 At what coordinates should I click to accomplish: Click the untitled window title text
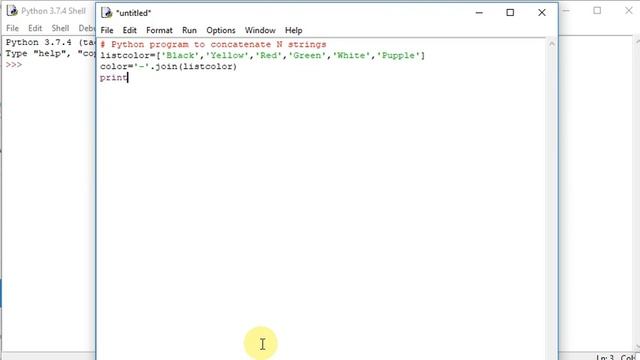133,13
